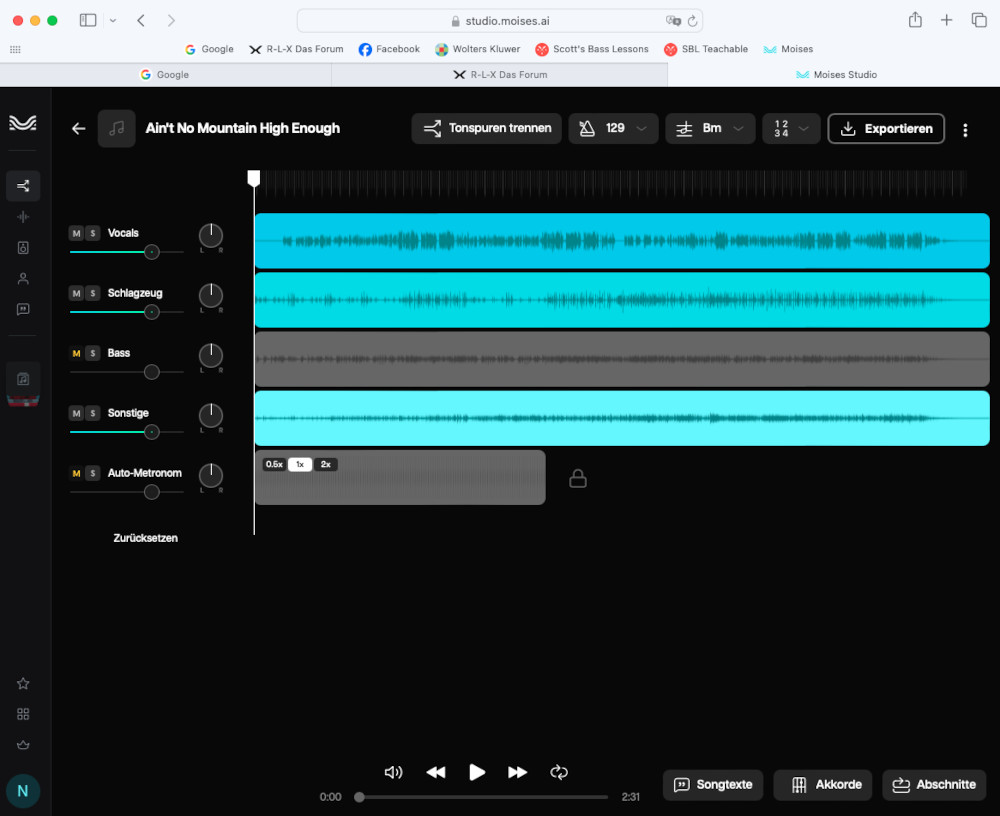Click the back arrow beside song title
The image size is (1000, 816).
[x=78, y=128]
